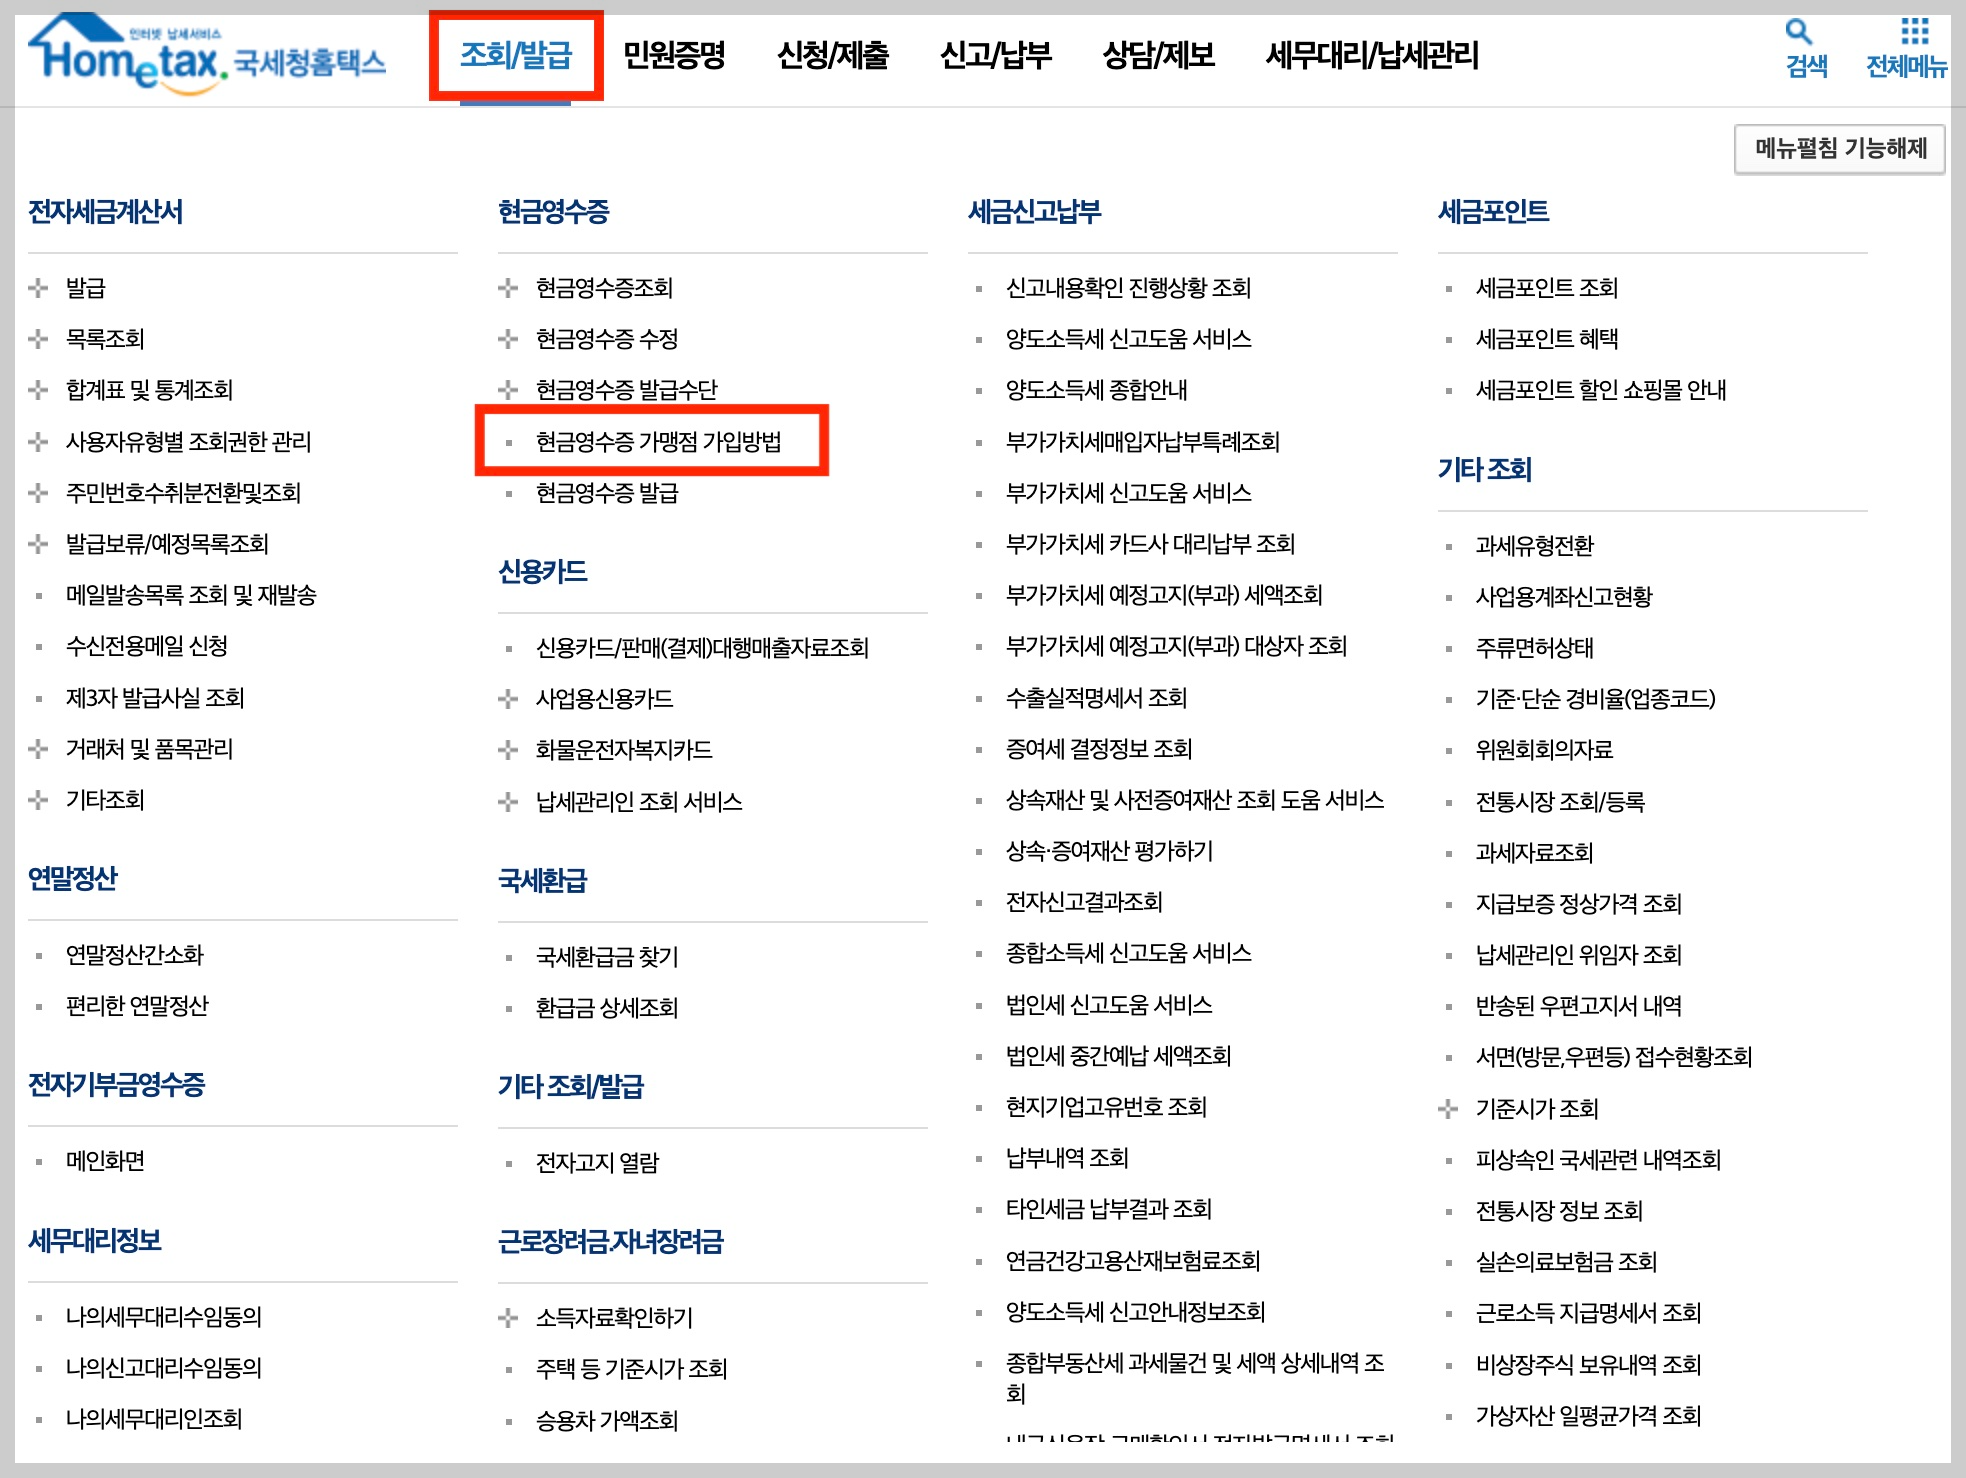Open 수출실적명세서 조회 link
The width and height of the screenshot is (1966, 1478).
coord(1096,698)
